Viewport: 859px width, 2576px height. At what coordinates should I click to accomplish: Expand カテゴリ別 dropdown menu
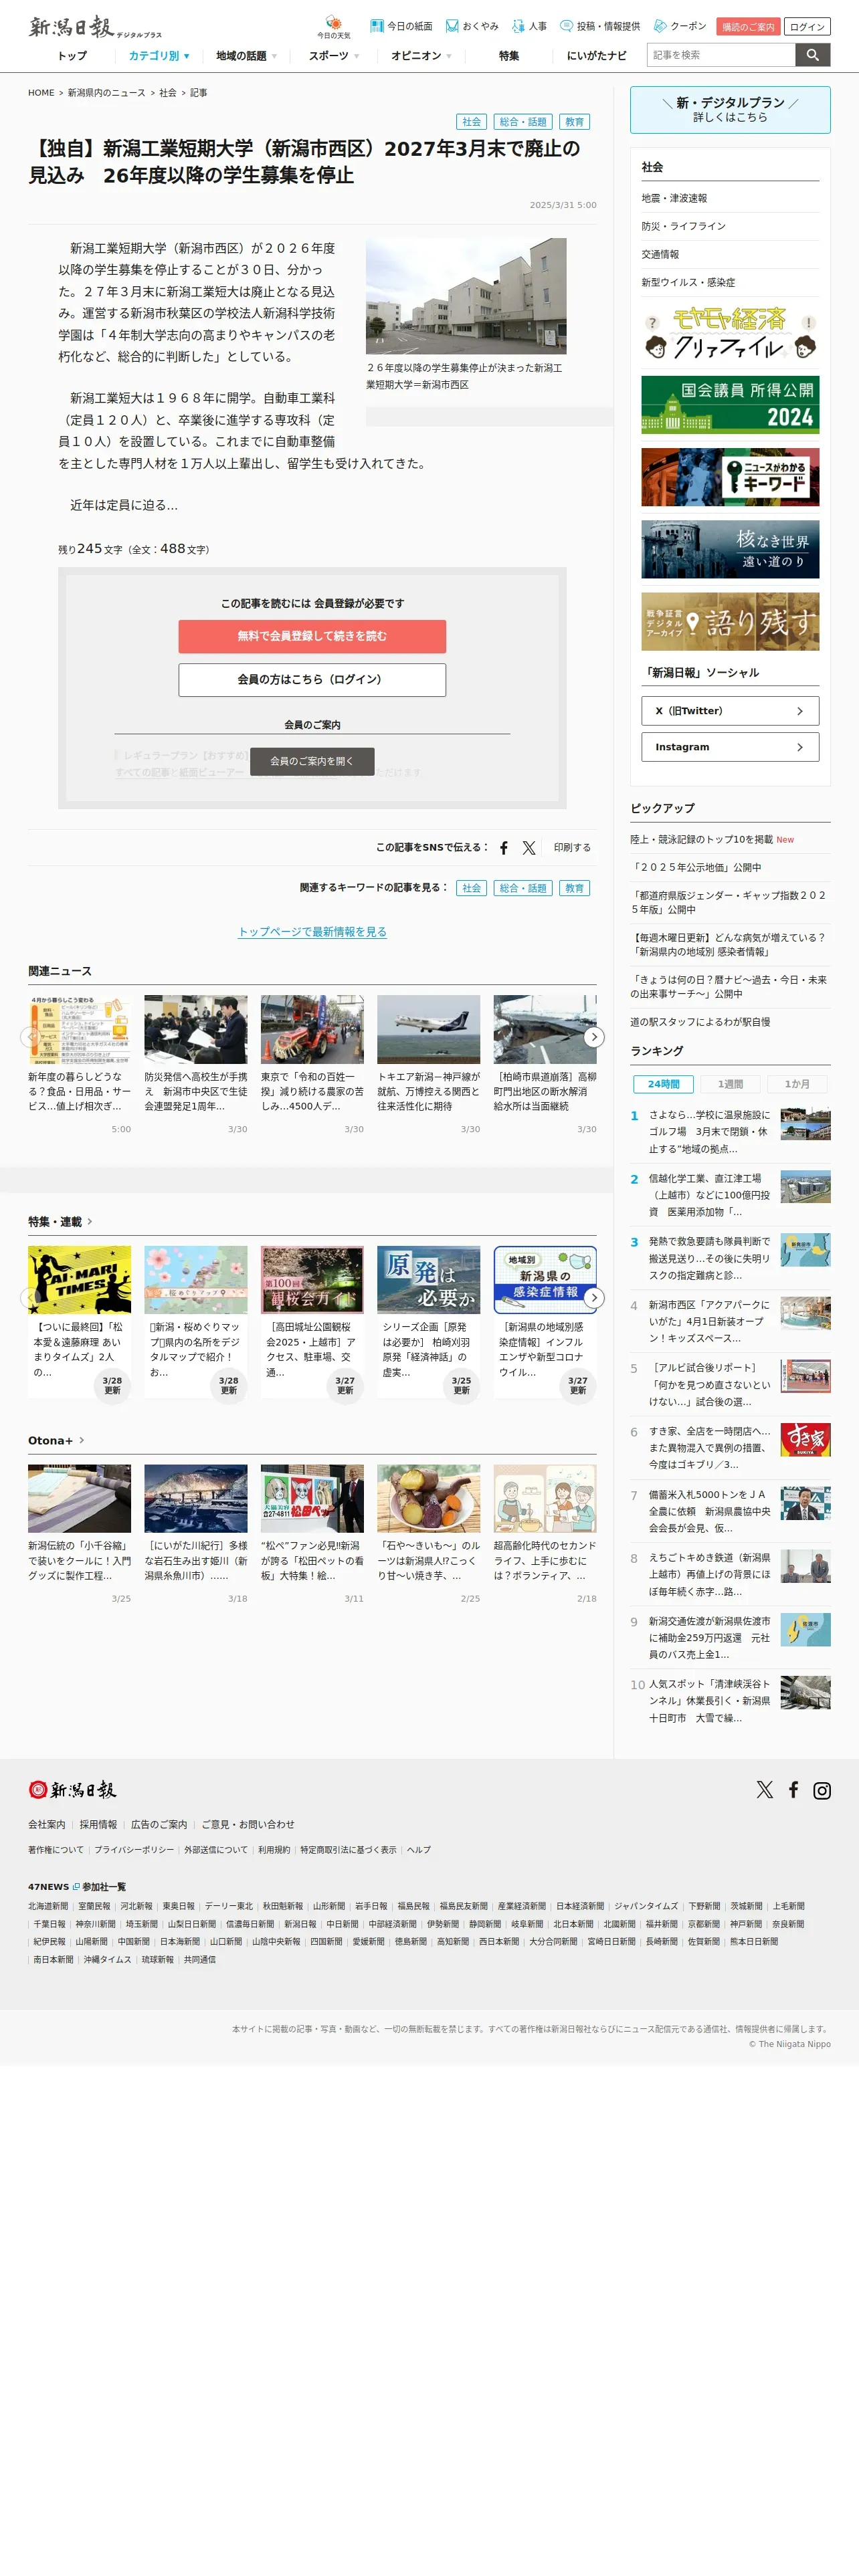[x=159, y=56]
